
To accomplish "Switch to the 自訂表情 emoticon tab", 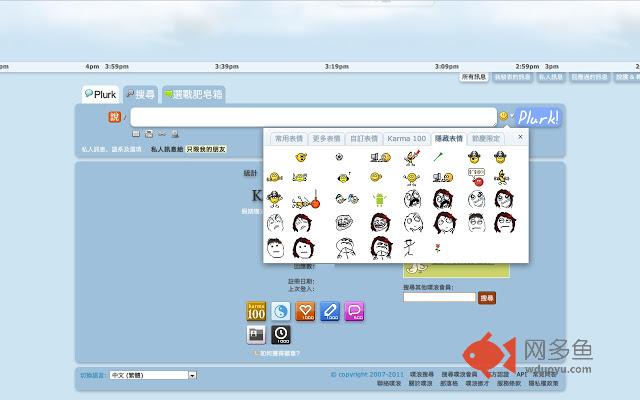I will [364, 139].
